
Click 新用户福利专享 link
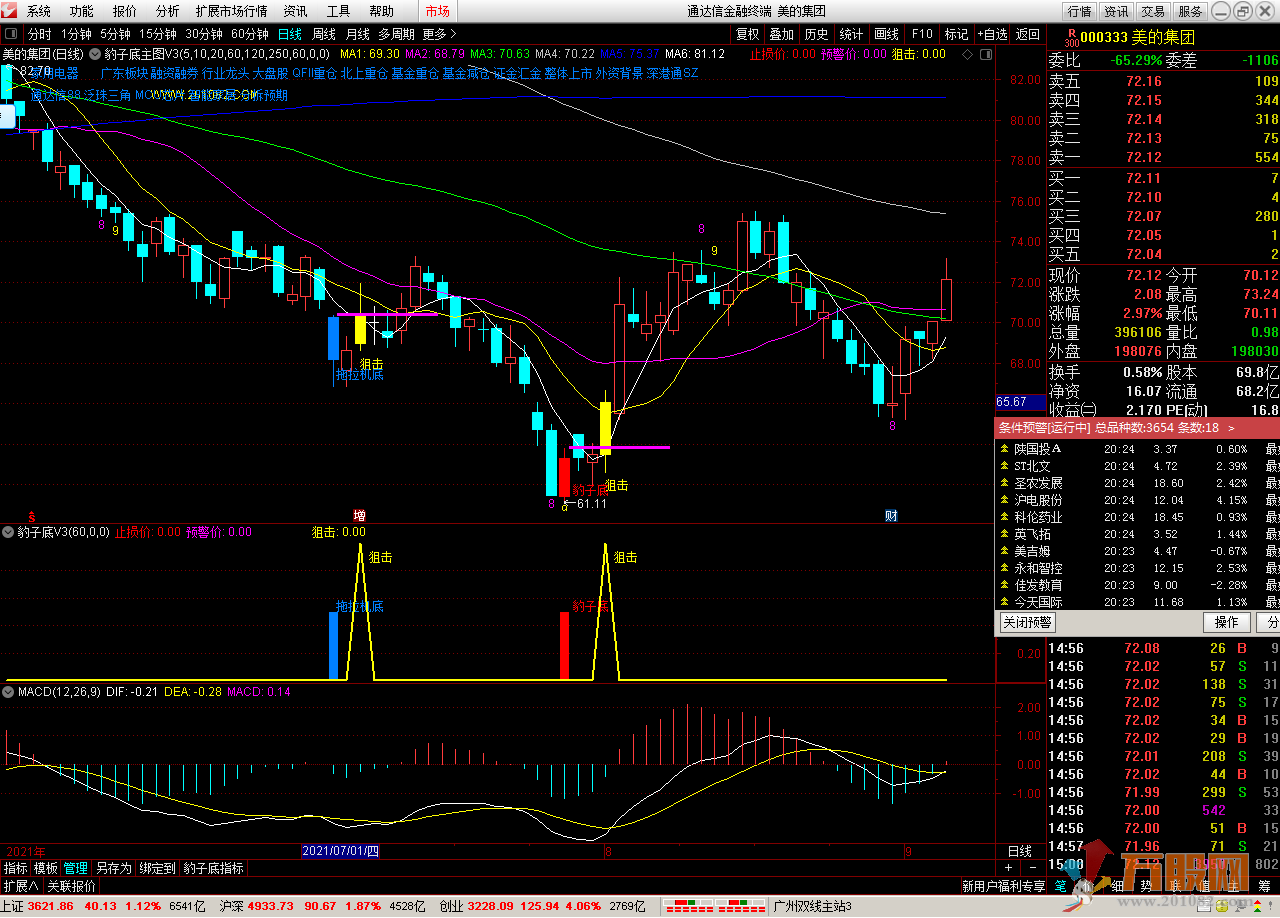pos(1003,886)
